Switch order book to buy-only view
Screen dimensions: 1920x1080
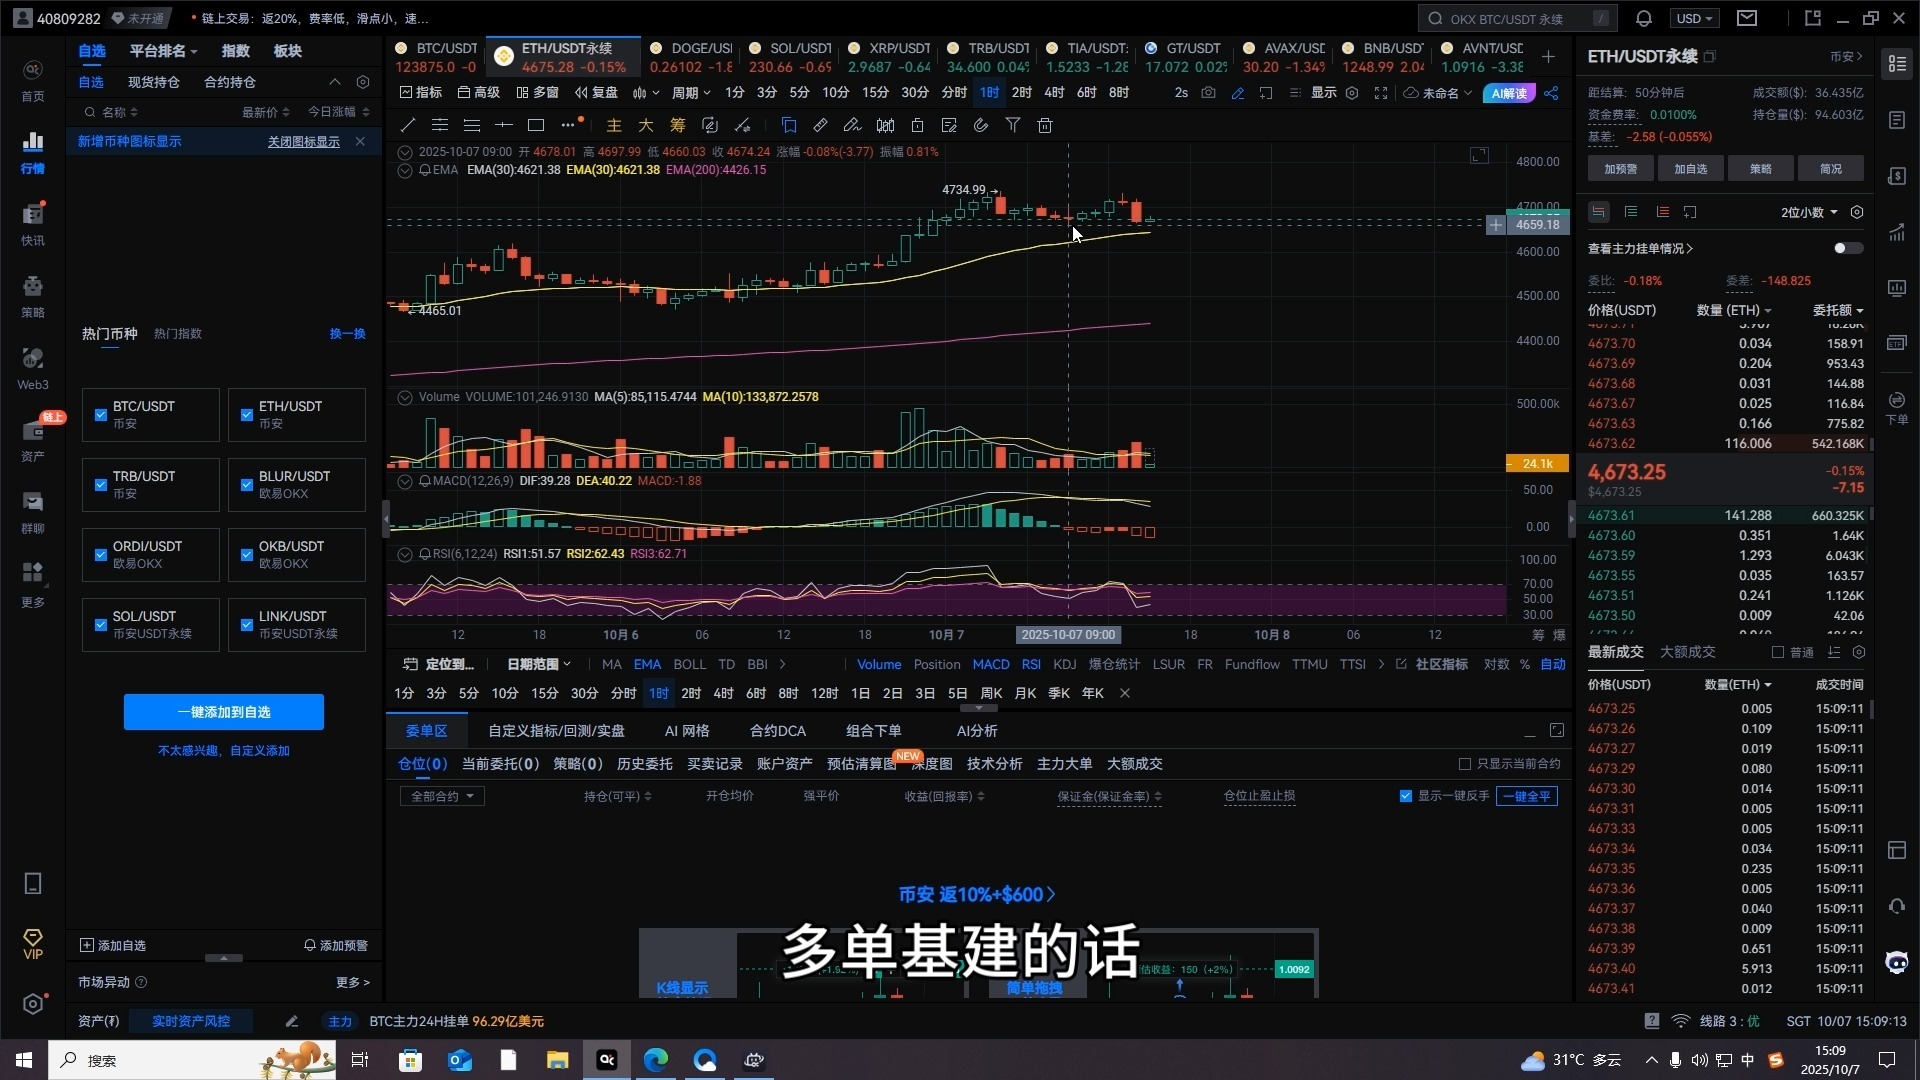(x=1630, y=211)
